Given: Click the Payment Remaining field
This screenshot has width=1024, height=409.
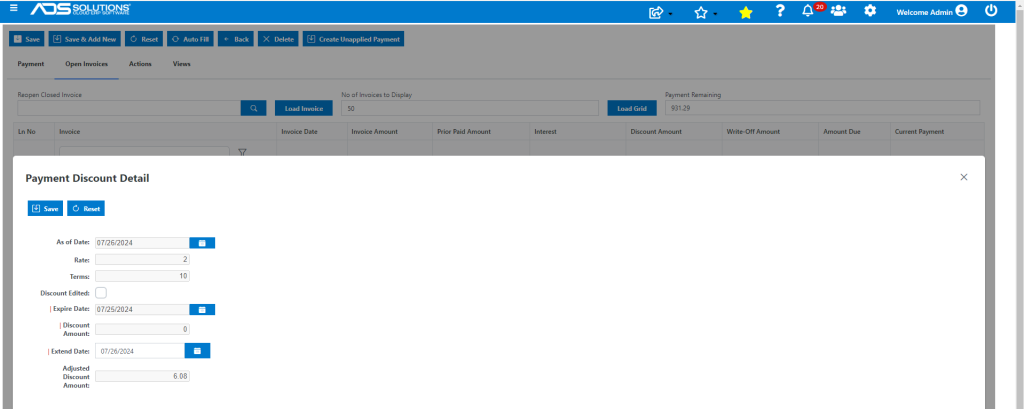Looking at the screenshot, I should click(823, 108).
